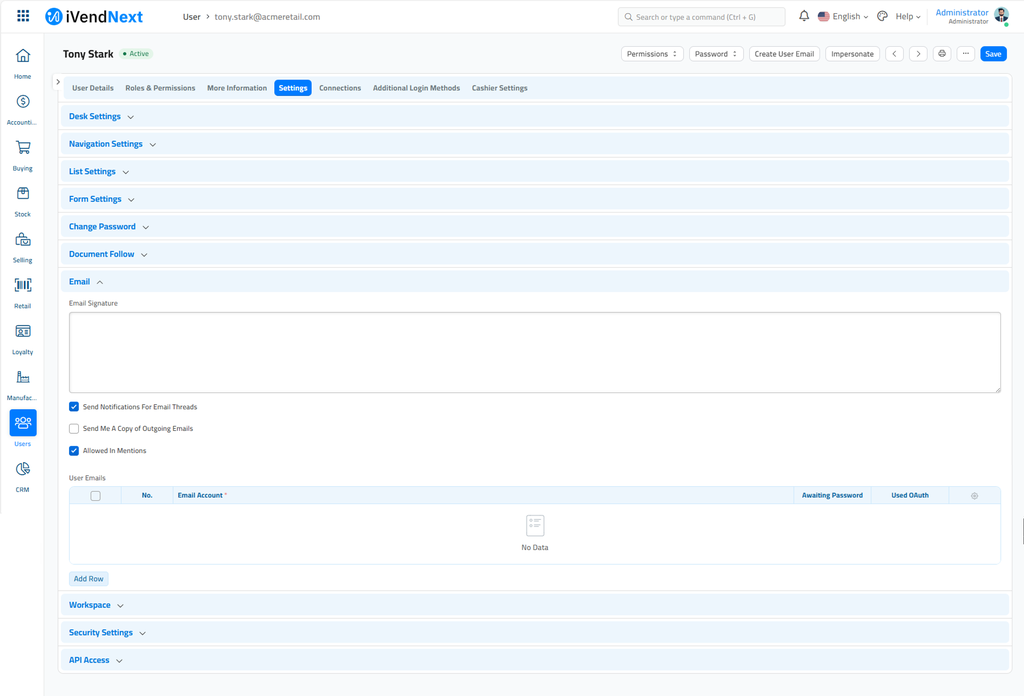This screenshot has height=696, width=1024.
Task: Open the Manufacturing module
Action: coord(23,385)
